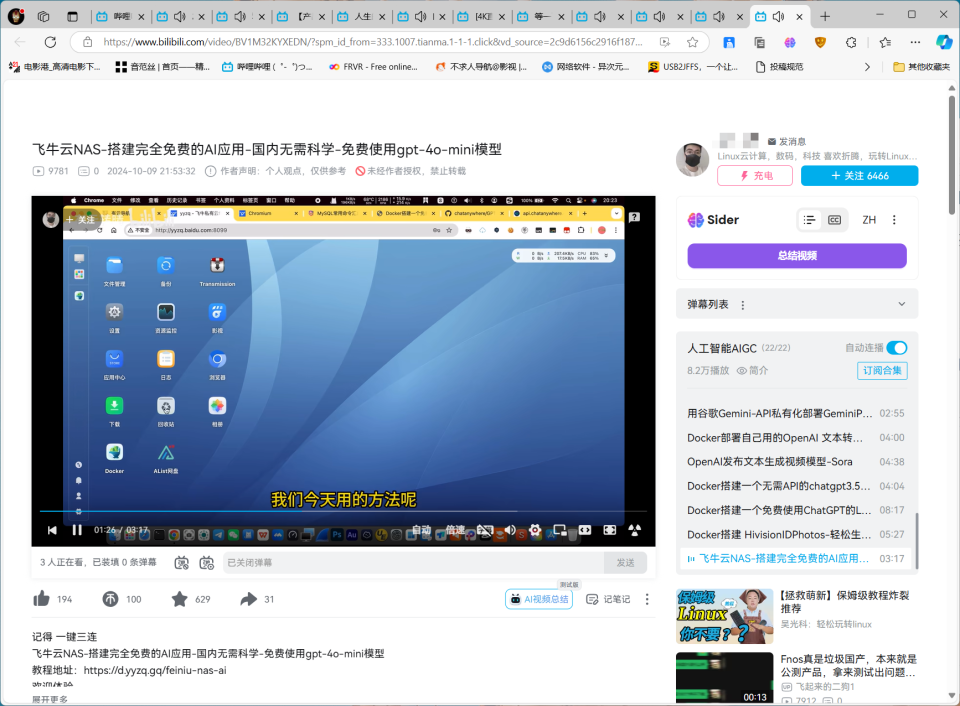Click the 充电 charge button
The width and height of the screenshot is (960, 706).
[x=755, y=176]
